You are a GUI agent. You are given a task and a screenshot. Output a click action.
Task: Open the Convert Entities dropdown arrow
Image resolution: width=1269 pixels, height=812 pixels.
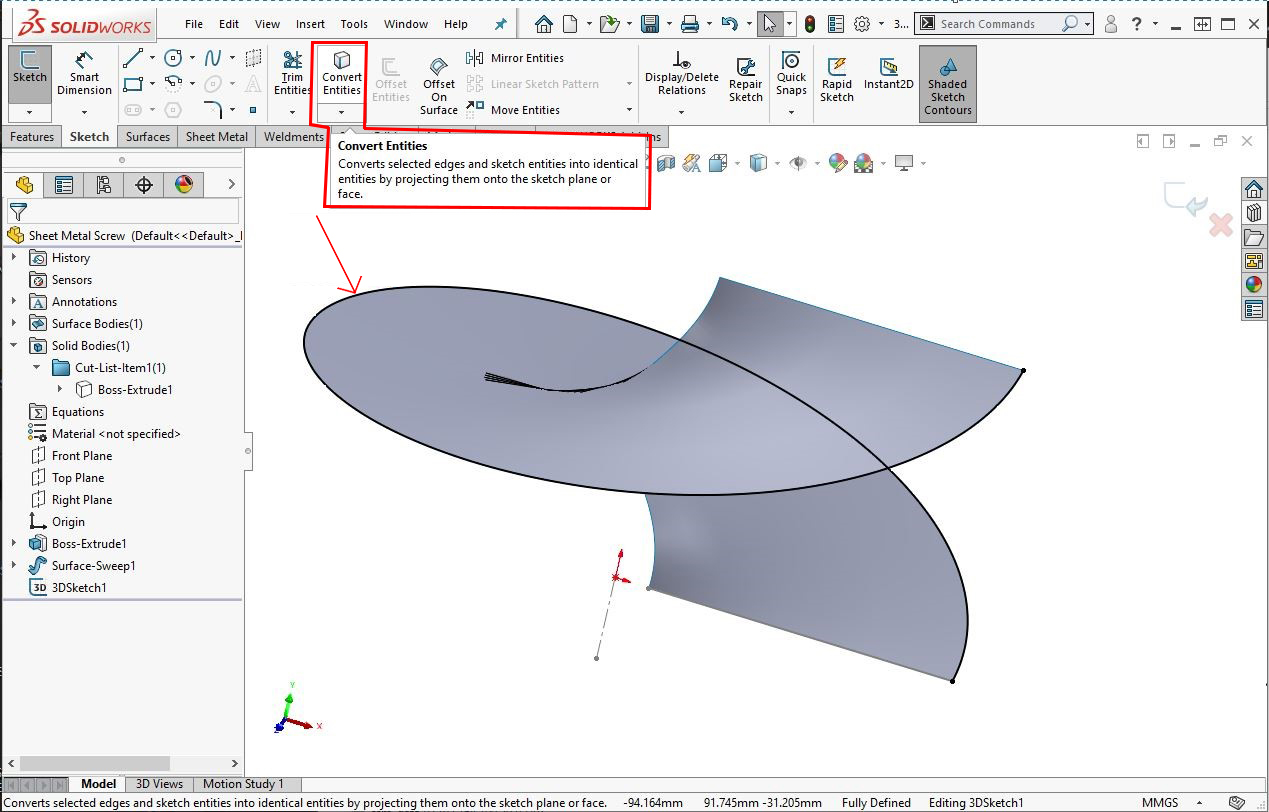click(x=341, y=111)
